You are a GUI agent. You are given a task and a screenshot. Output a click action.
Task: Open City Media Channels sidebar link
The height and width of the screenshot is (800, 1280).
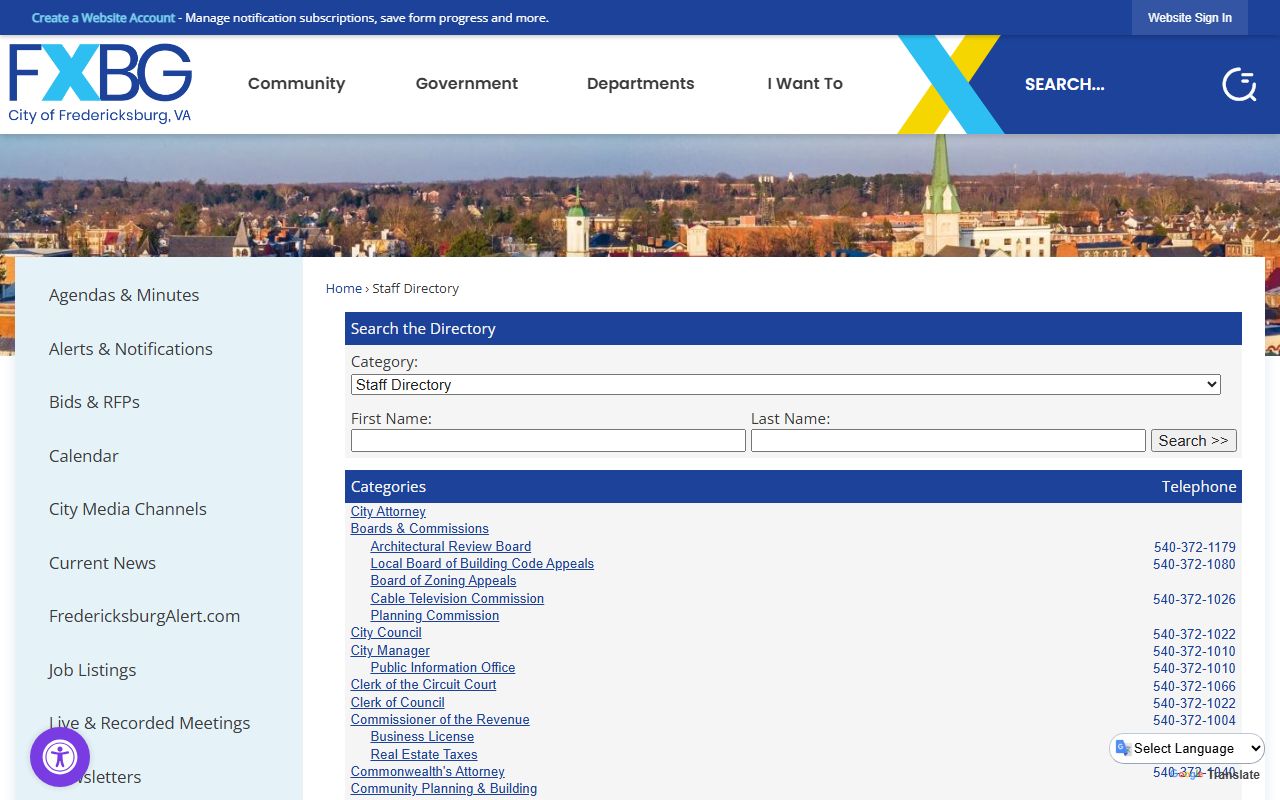(128, 509)
